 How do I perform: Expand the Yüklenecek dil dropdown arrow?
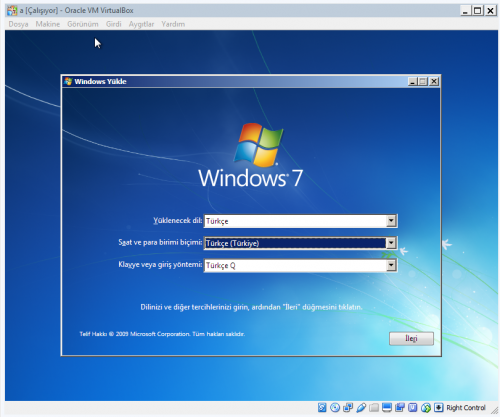(x=391, y=221)
